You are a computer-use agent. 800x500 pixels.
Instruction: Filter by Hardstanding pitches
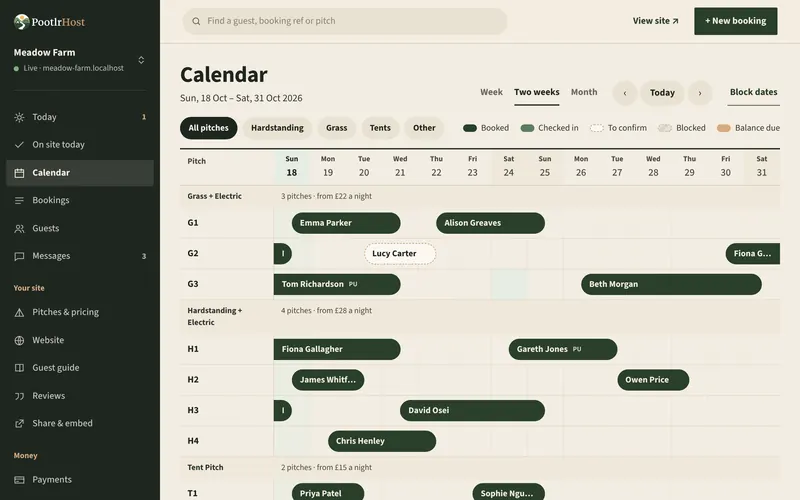[x=277, y=128]
